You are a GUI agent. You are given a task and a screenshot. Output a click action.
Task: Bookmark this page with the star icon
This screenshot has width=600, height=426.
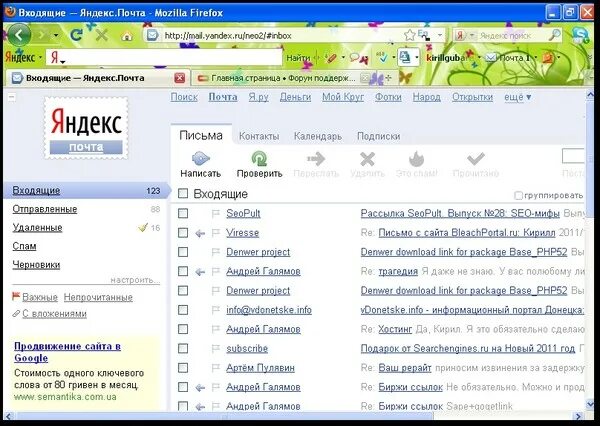(409, 36)
